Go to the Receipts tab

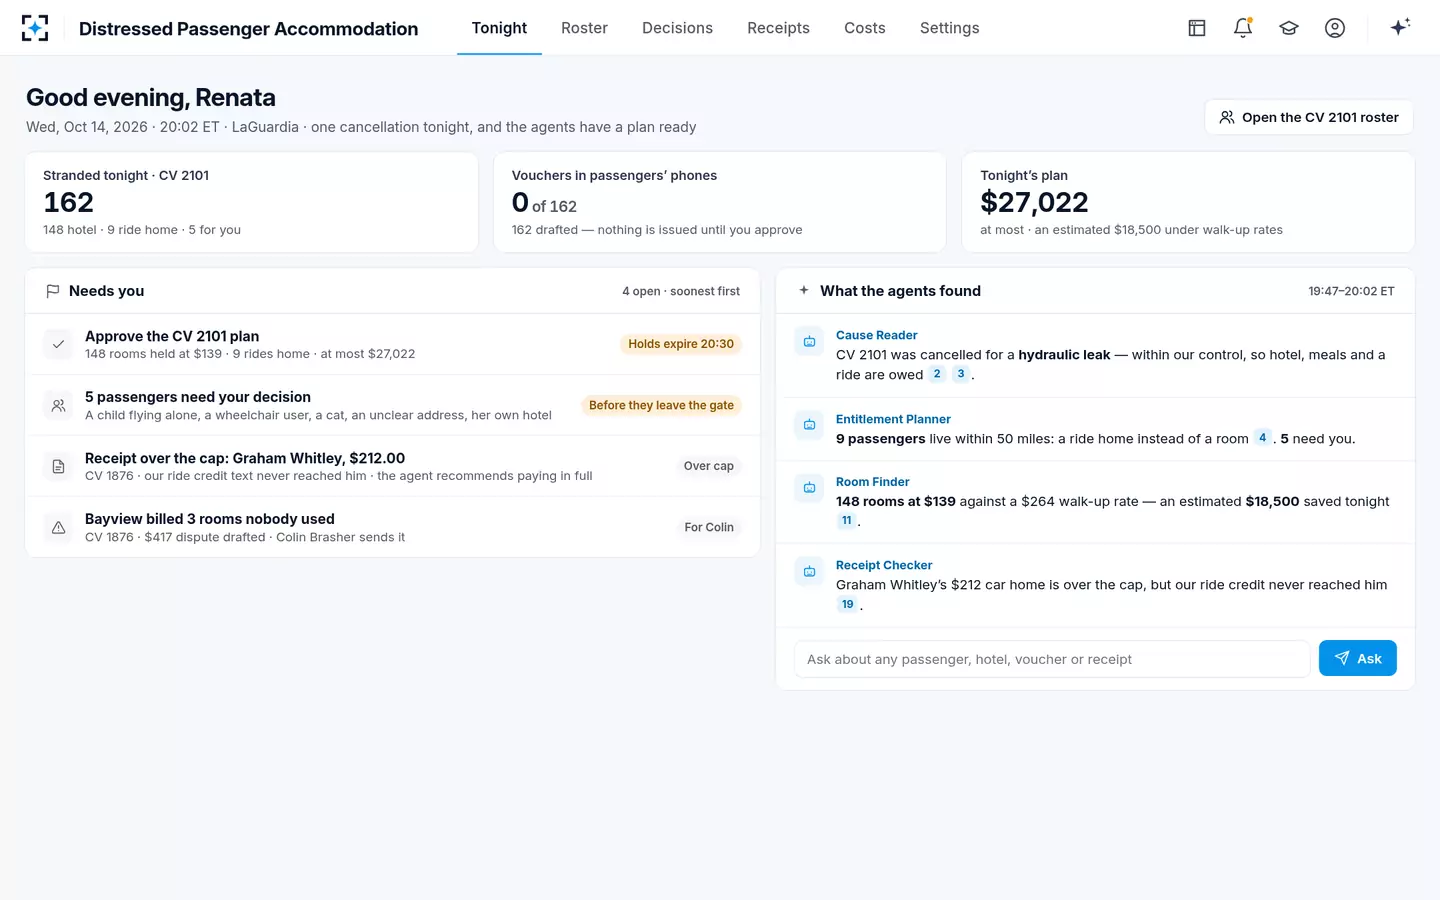778,28
